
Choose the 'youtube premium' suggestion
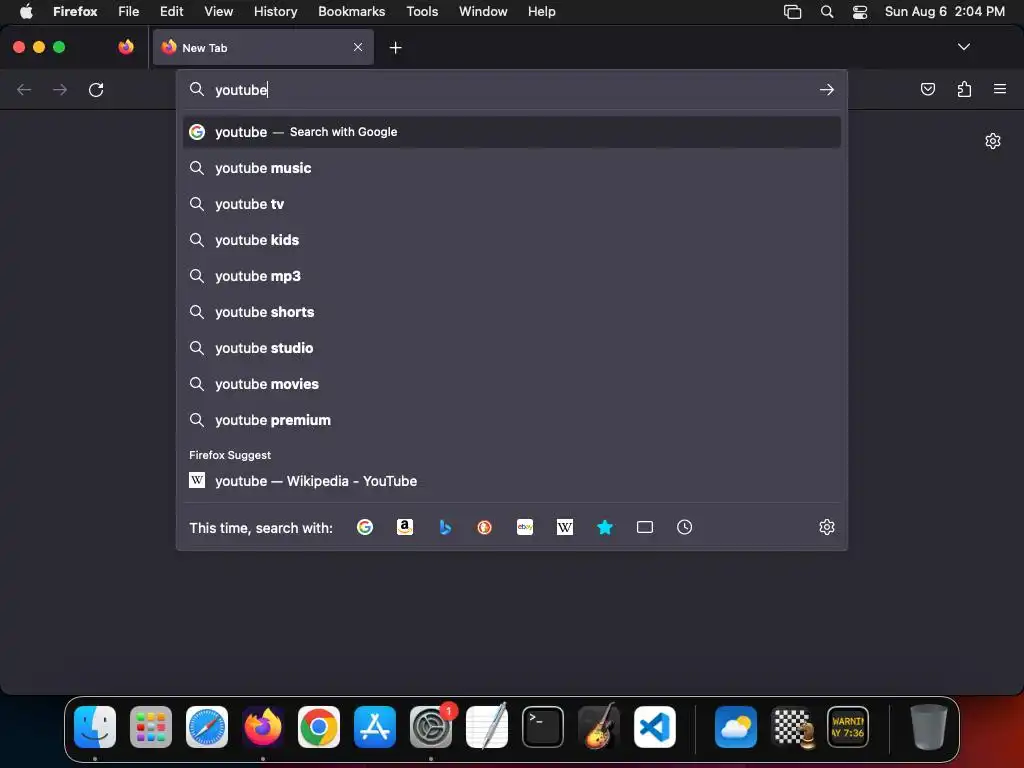(x=511, y=420)
